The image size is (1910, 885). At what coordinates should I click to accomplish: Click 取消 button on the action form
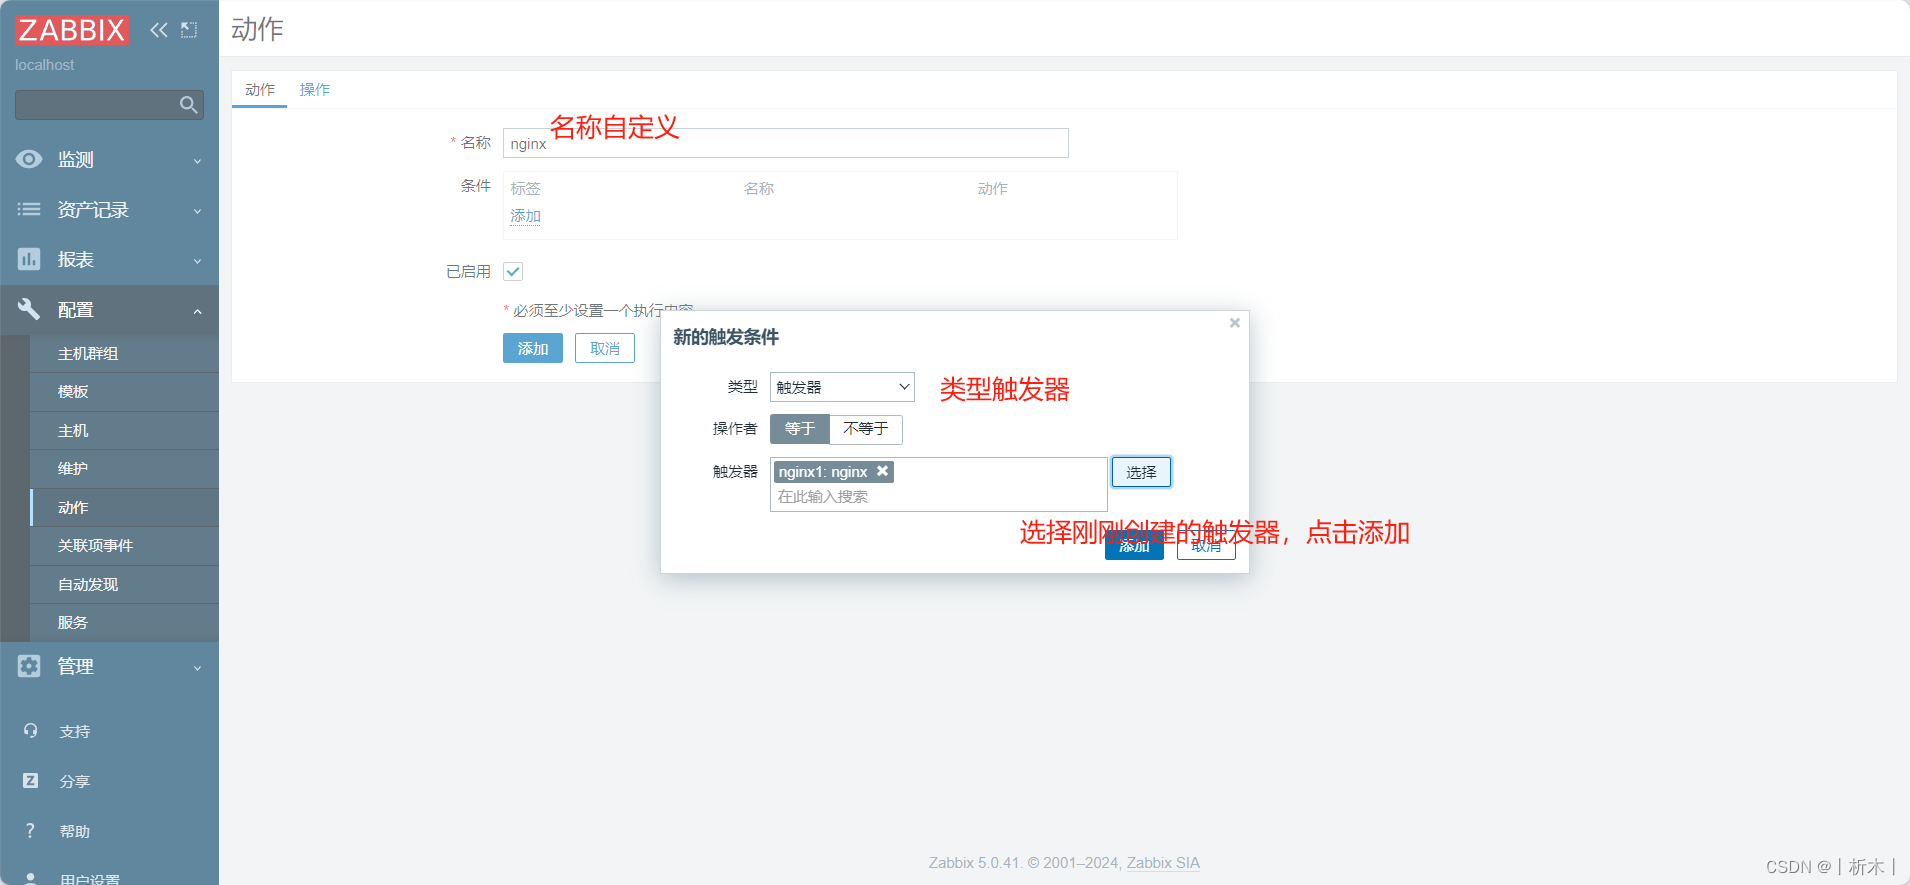click(605, 348)
